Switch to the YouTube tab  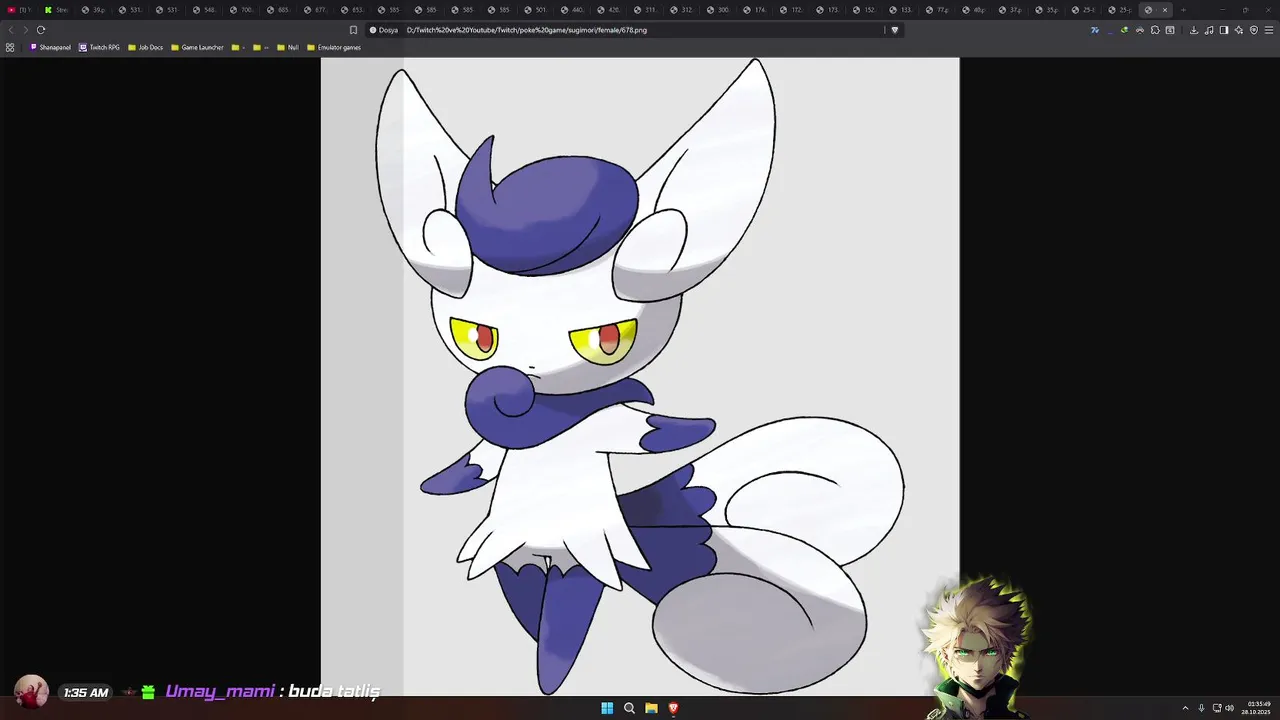point(20,10)
